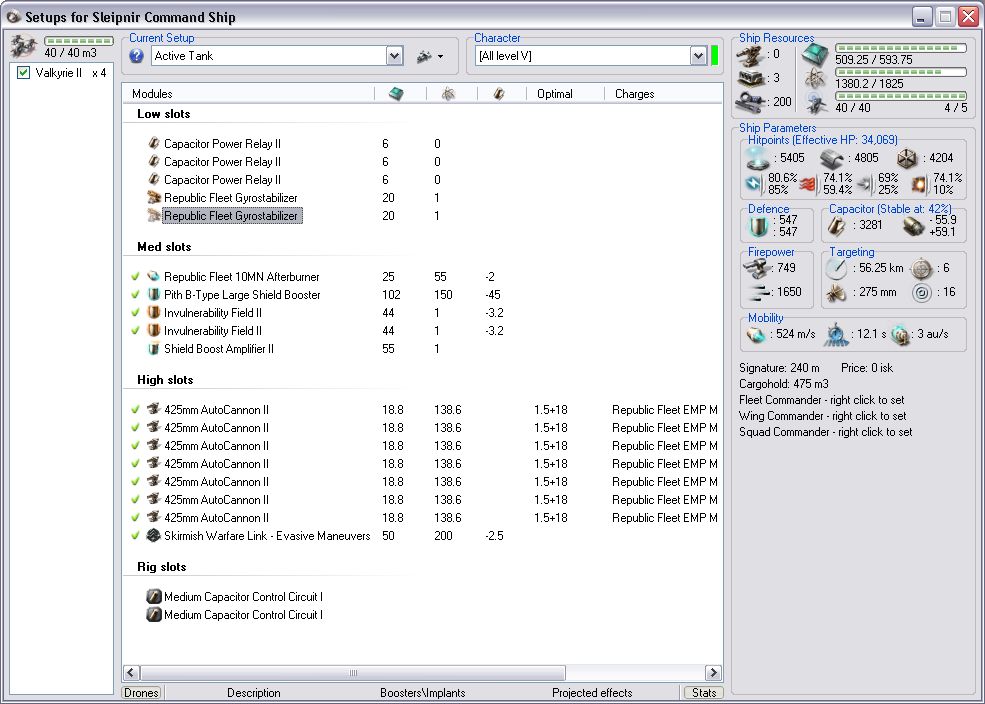Image resolution: width=985 pixels, height=704 pixels.
Task: Toggle active state of first Invulnerability Field II
Action: click(135, 313)
